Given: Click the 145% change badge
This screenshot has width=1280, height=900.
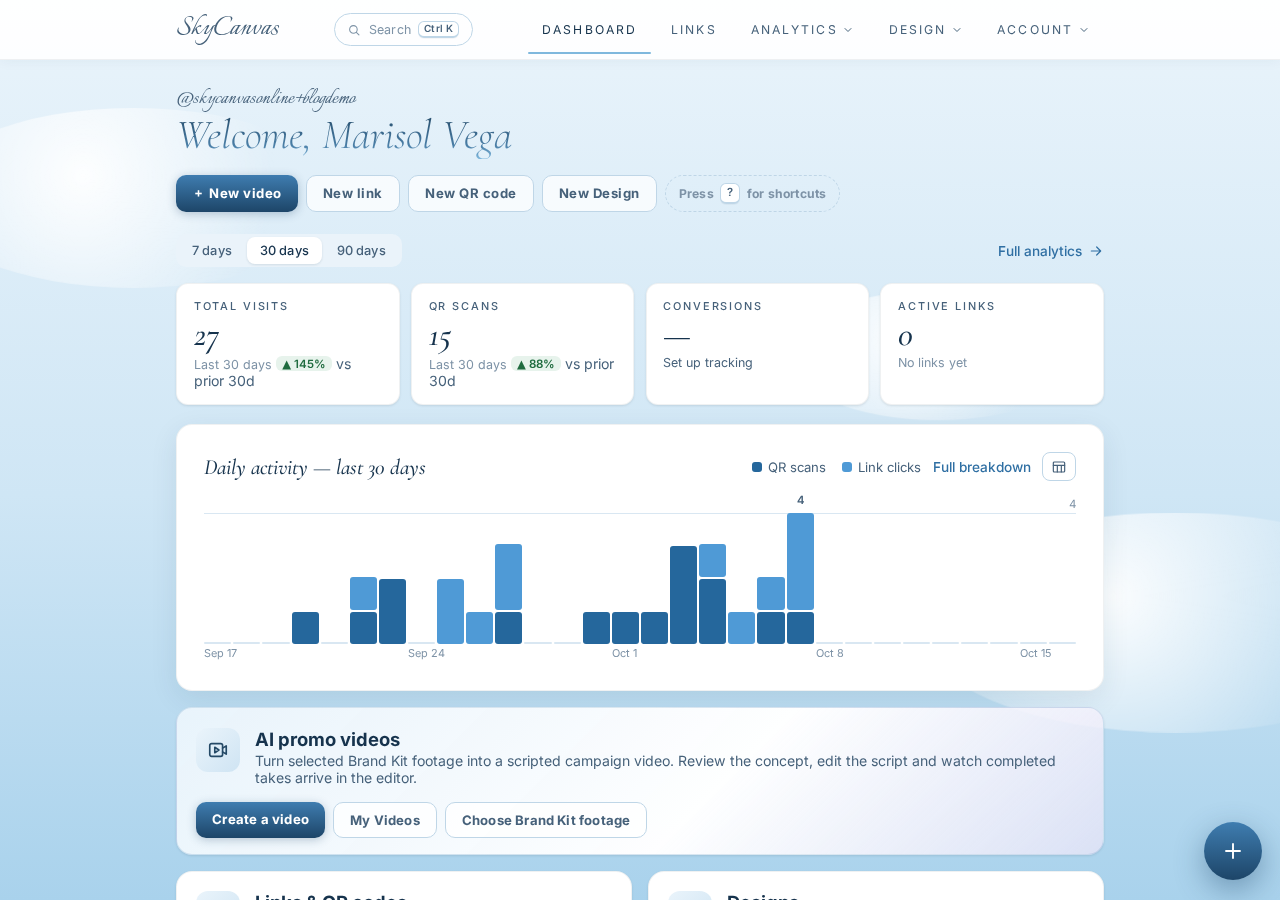Looking at the screenshot, I should click(x=304, y=364).
